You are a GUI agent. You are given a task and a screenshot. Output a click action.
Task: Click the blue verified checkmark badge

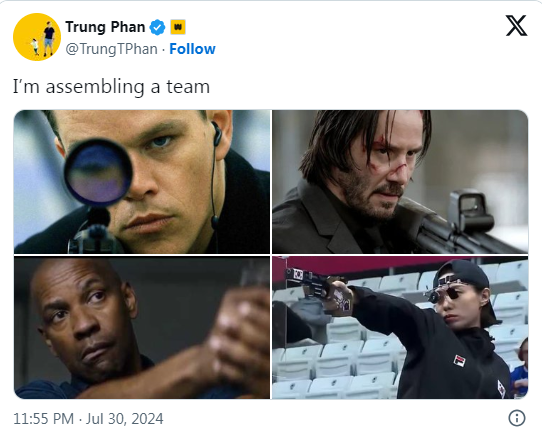[x=157, y=27]
